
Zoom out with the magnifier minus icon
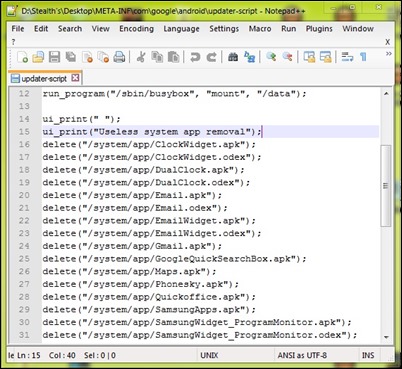point(287,57)
